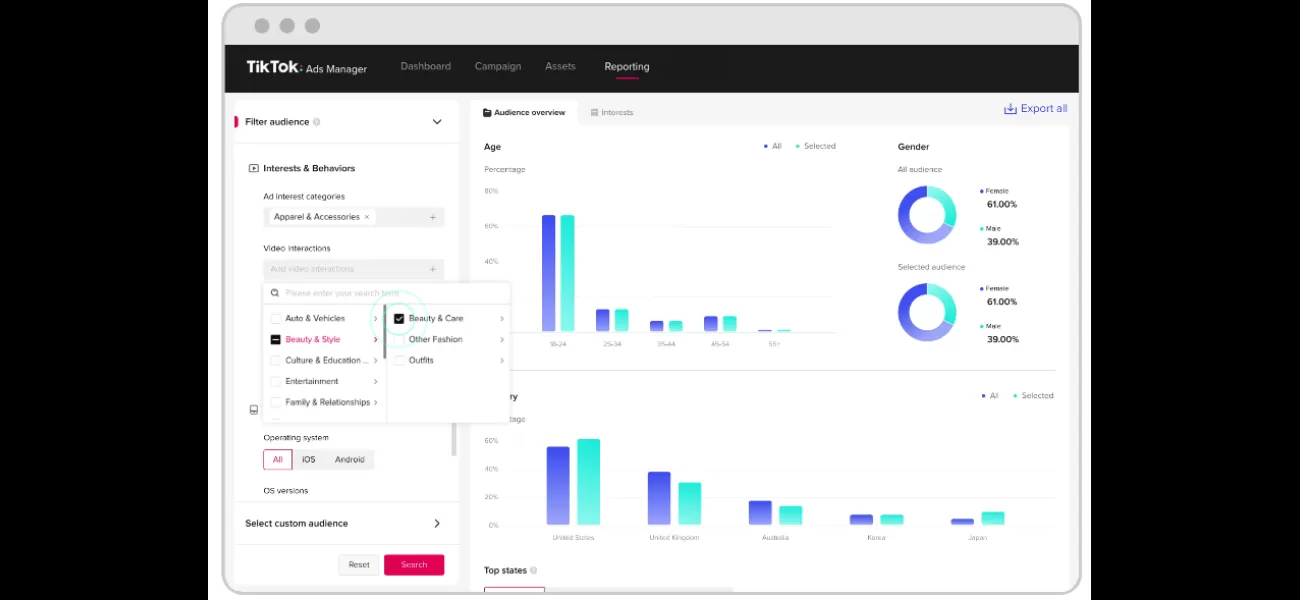Screen dimensions: 1300x600
Task: Click the plus icon in Video interactions field
Action: [x=433, y=269]
